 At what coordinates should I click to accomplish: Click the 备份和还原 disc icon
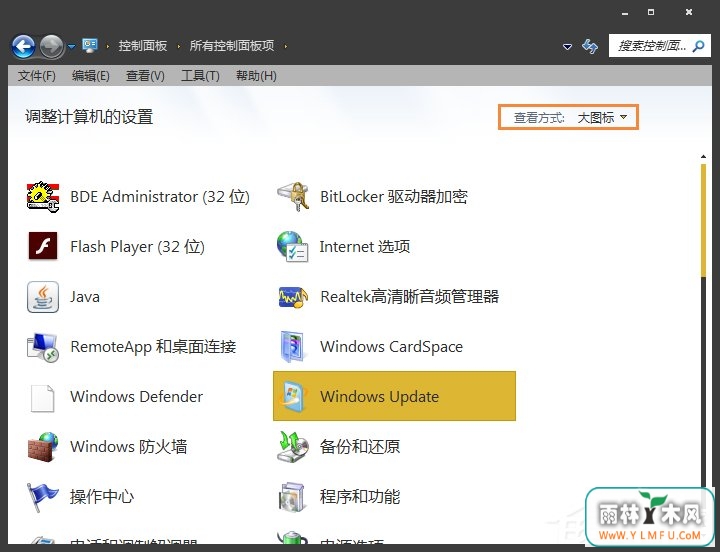pos(293,447)
